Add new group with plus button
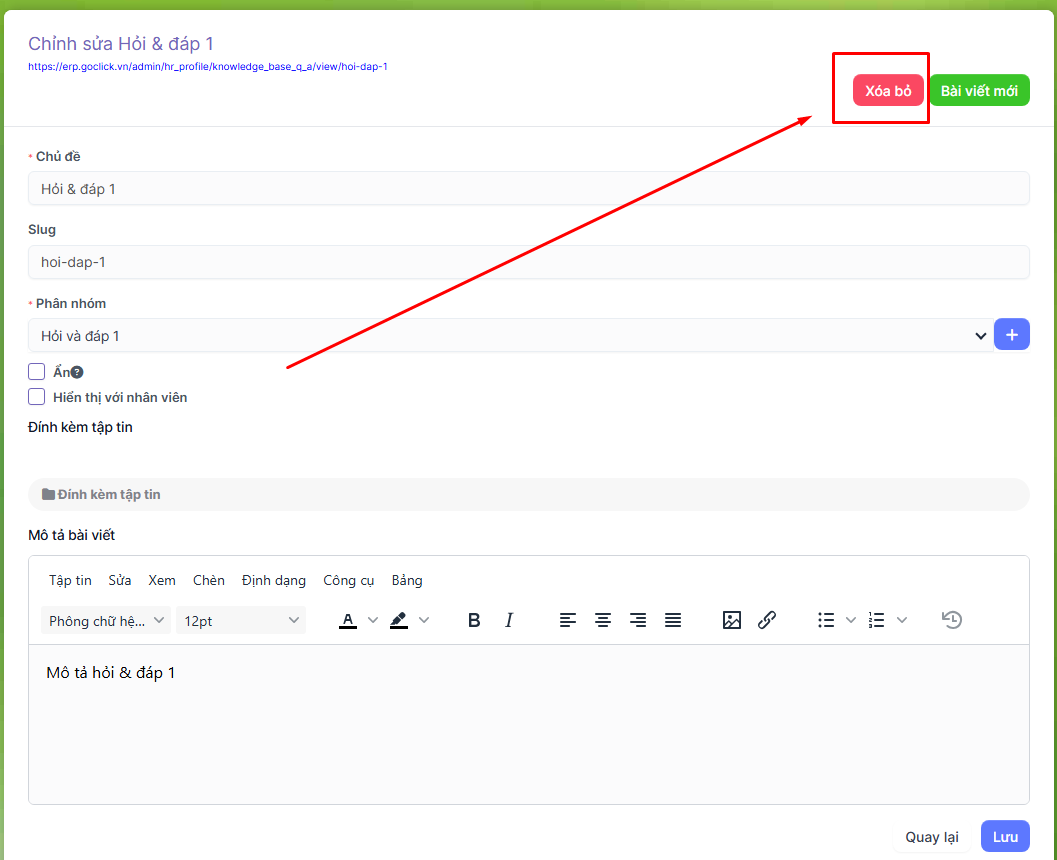The height and width of the screenshot is (860, 1057). coord(1011,335)
